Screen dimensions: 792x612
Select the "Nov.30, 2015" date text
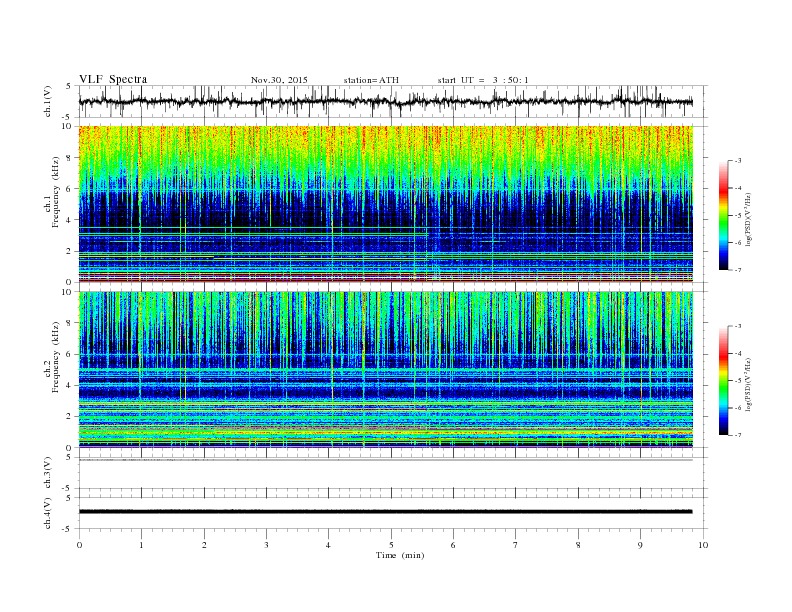pos(279,80)
